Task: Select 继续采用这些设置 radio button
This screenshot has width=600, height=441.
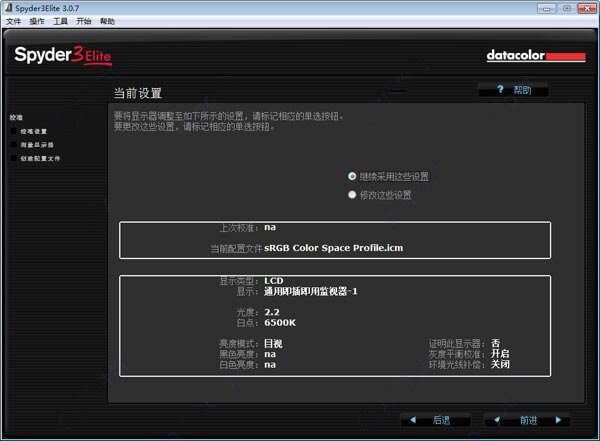Action: pyautogui.click(x=352, y=176)
